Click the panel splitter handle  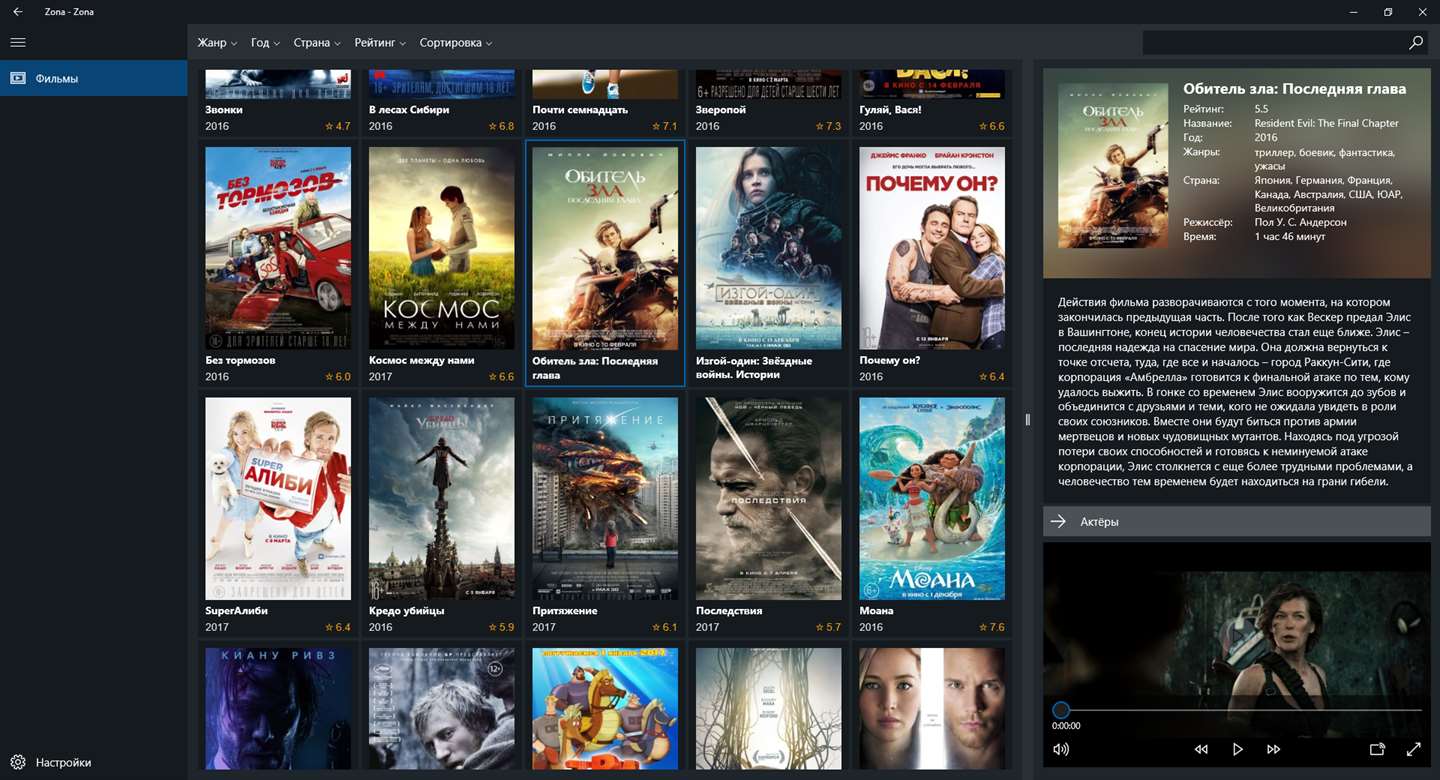[x=1027, y=420]
